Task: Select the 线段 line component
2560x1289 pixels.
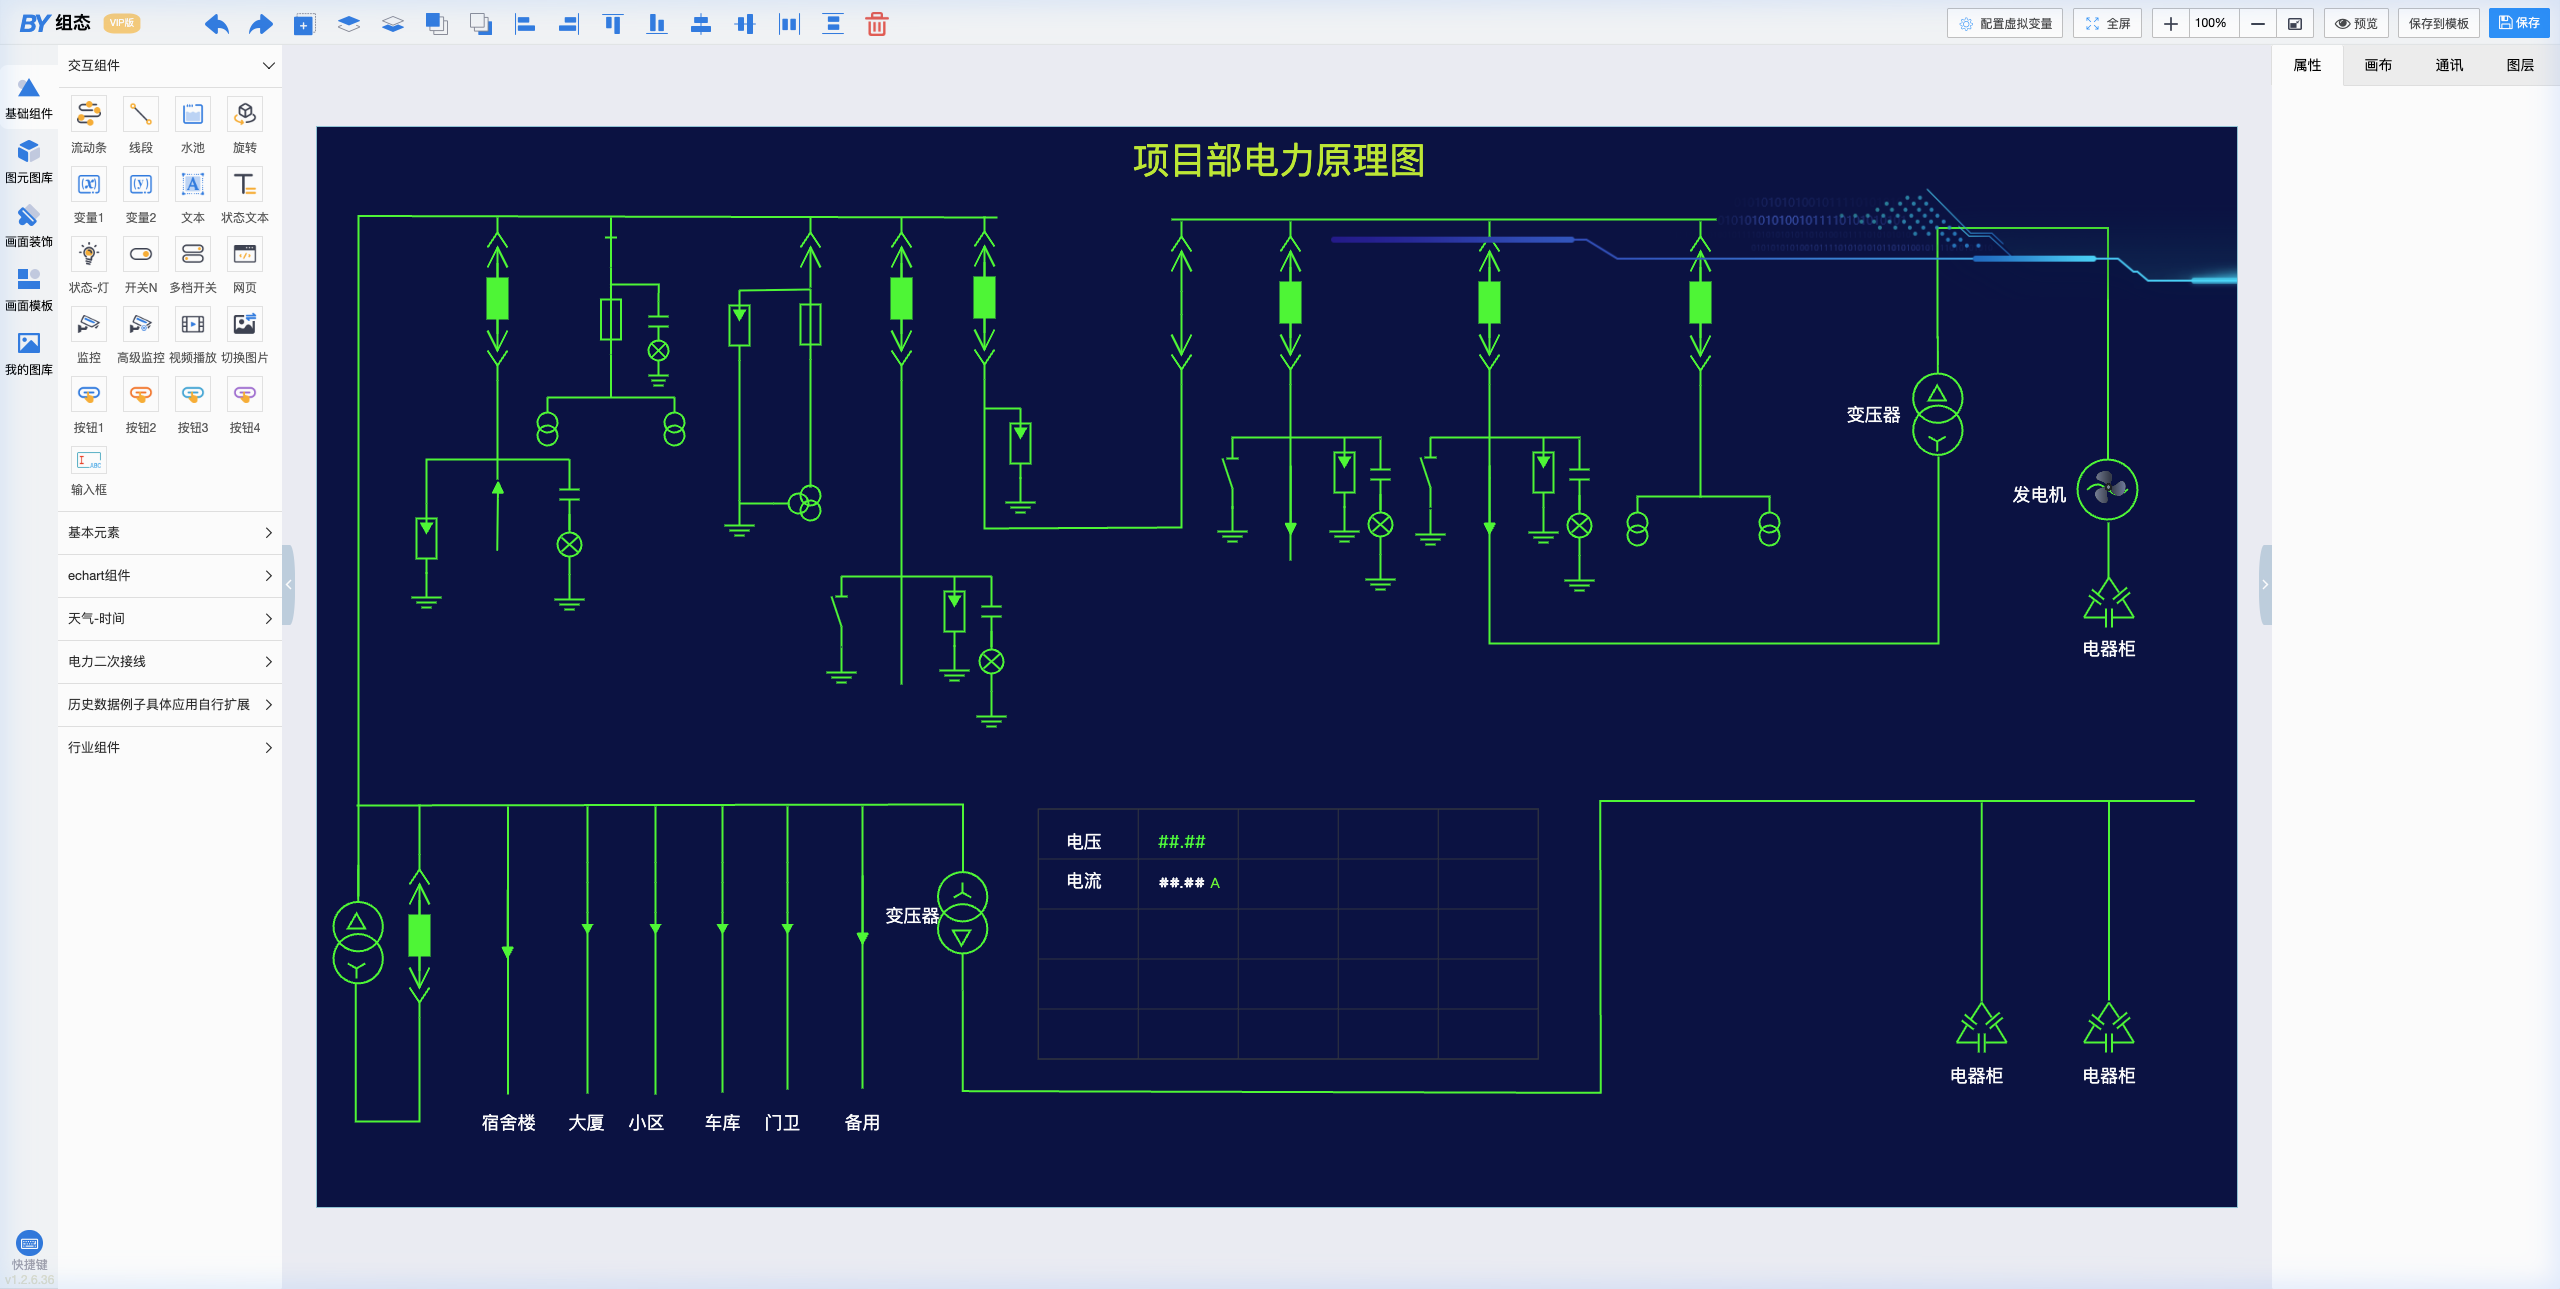Action: coord(141,125)
